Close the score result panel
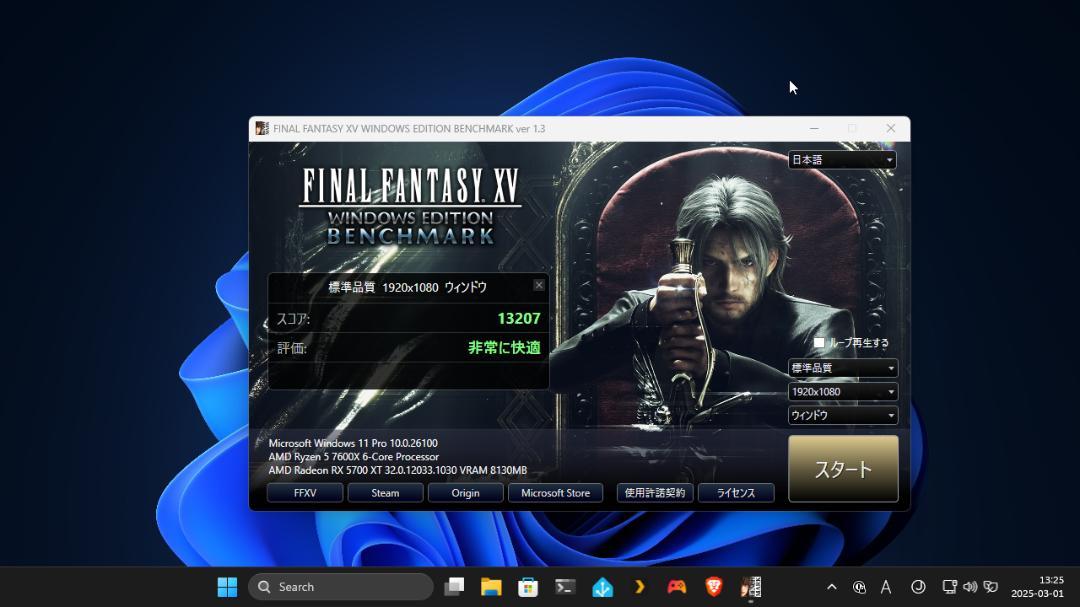 [539, 285]
